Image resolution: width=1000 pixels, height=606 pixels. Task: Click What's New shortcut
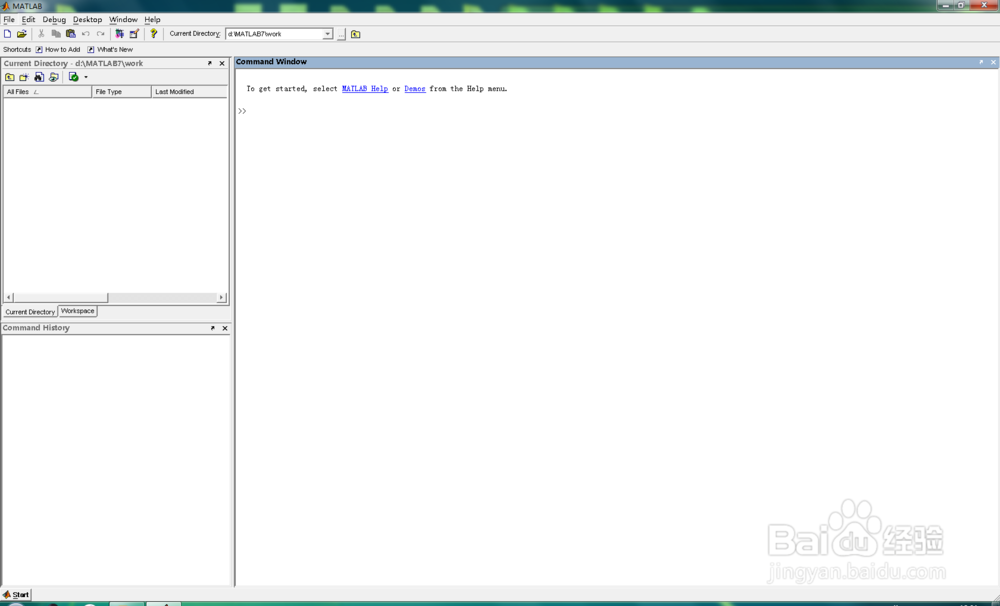pos(110,49)
